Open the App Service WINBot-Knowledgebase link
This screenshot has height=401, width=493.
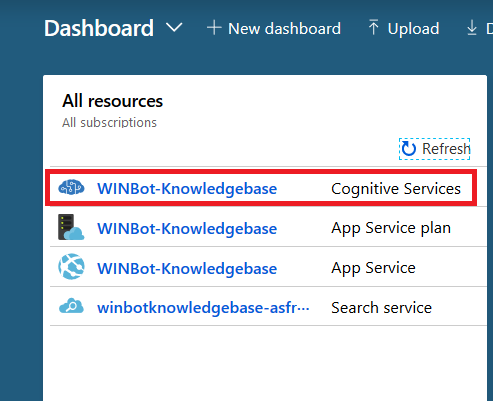click(x=187, y=269)
